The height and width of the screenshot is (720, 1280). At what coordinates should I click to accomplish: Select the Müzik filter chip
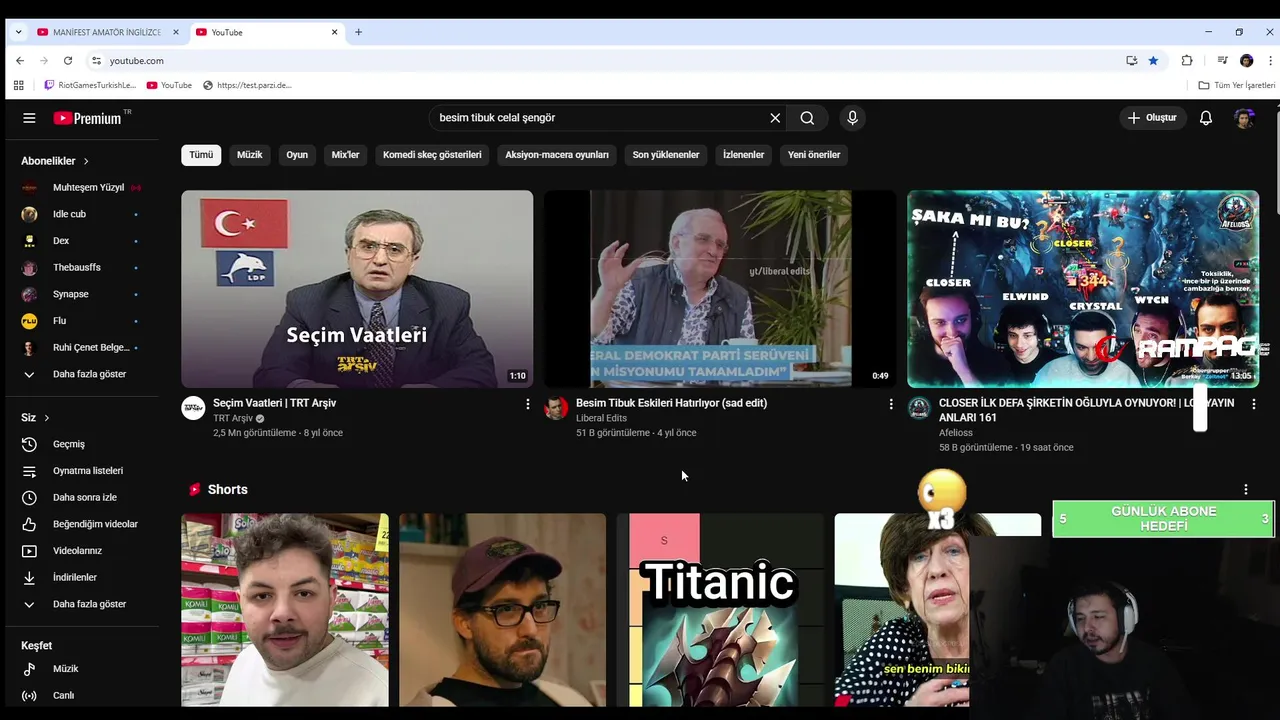pos(249,155)
